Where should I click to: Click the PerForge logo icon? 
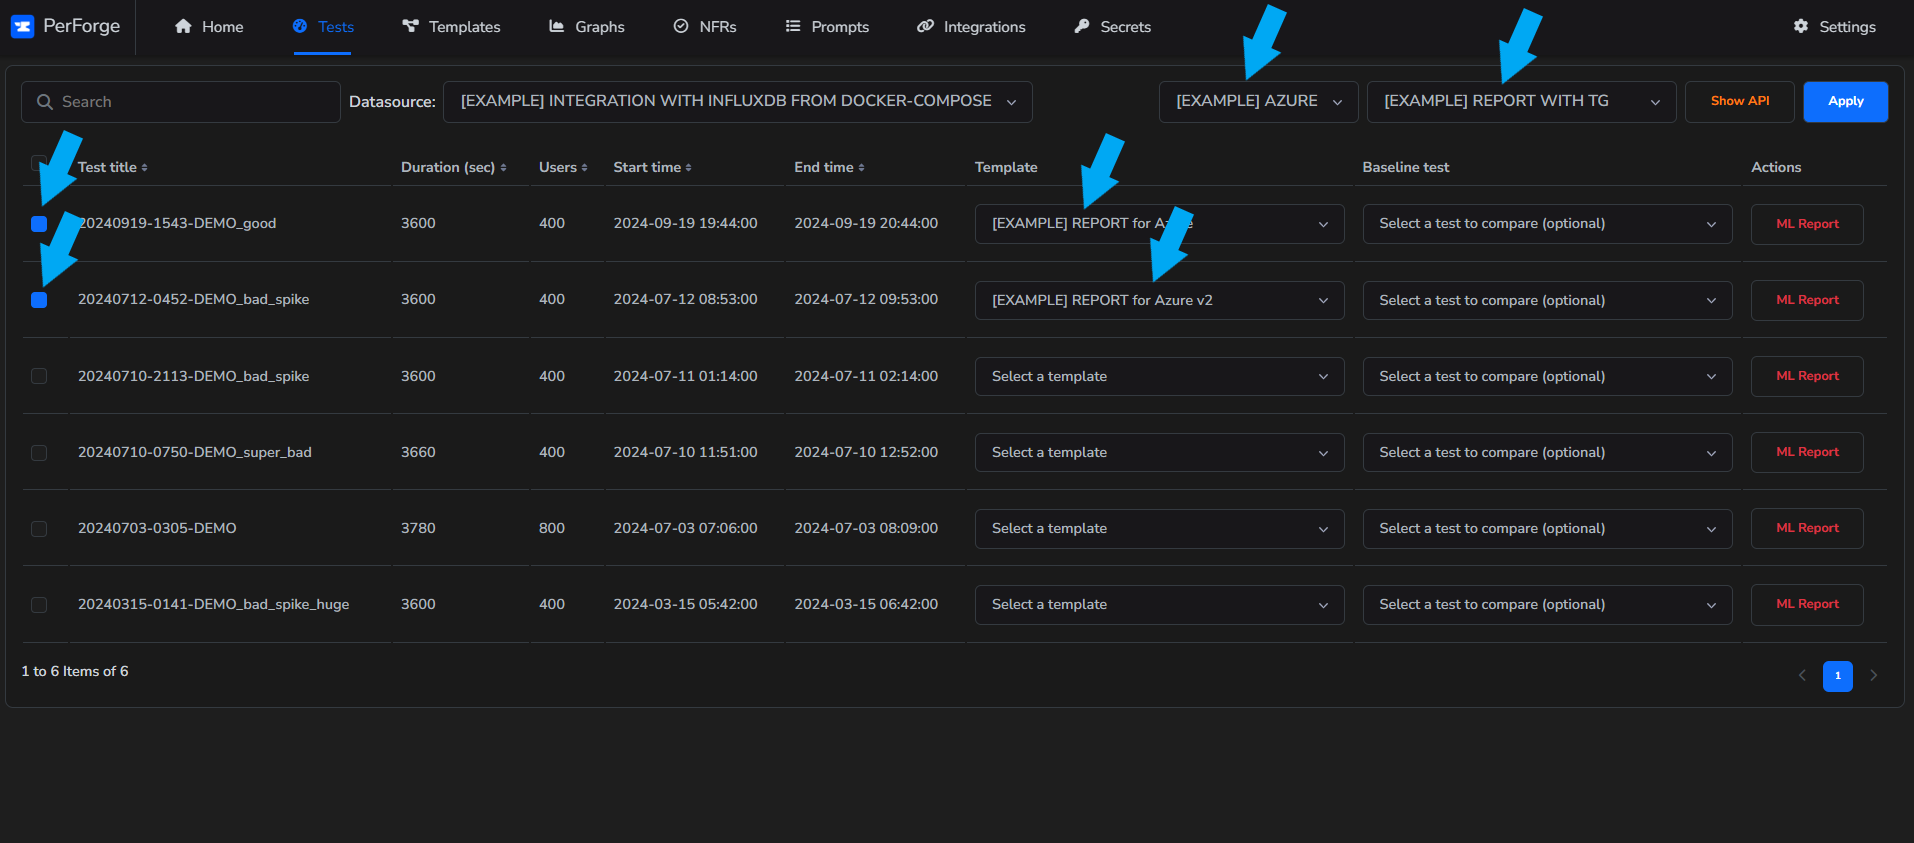[x=22, y=26]
